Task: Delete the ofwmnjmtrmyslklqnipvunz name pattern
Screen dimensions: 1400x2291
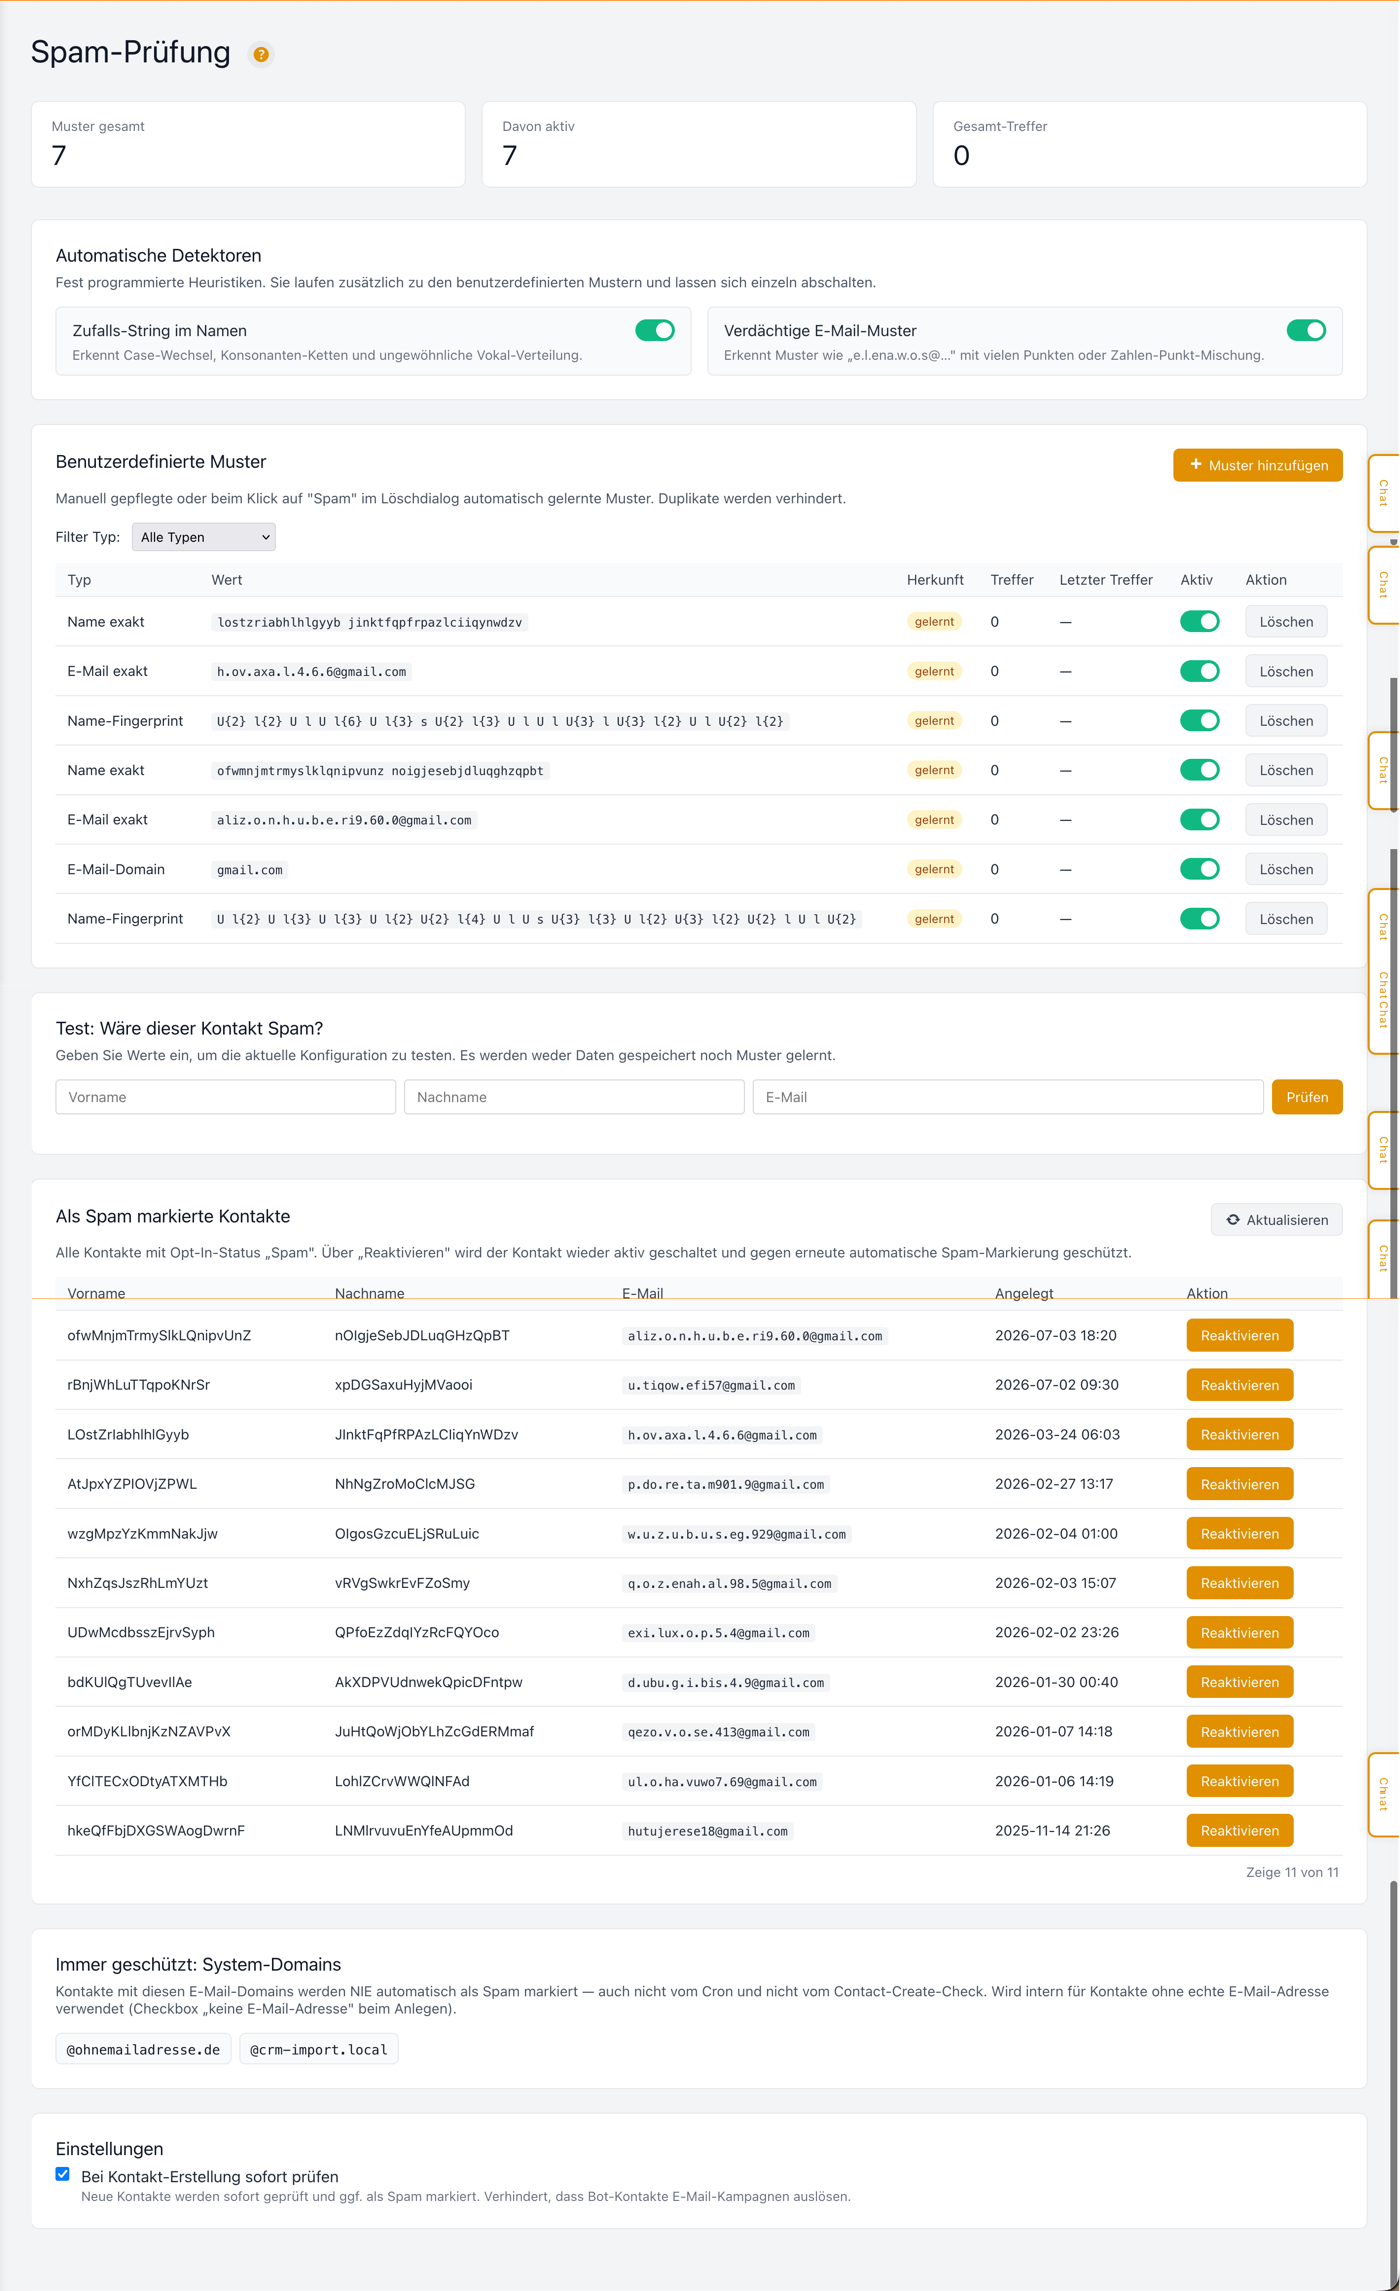Action: tap(1286, 770)
